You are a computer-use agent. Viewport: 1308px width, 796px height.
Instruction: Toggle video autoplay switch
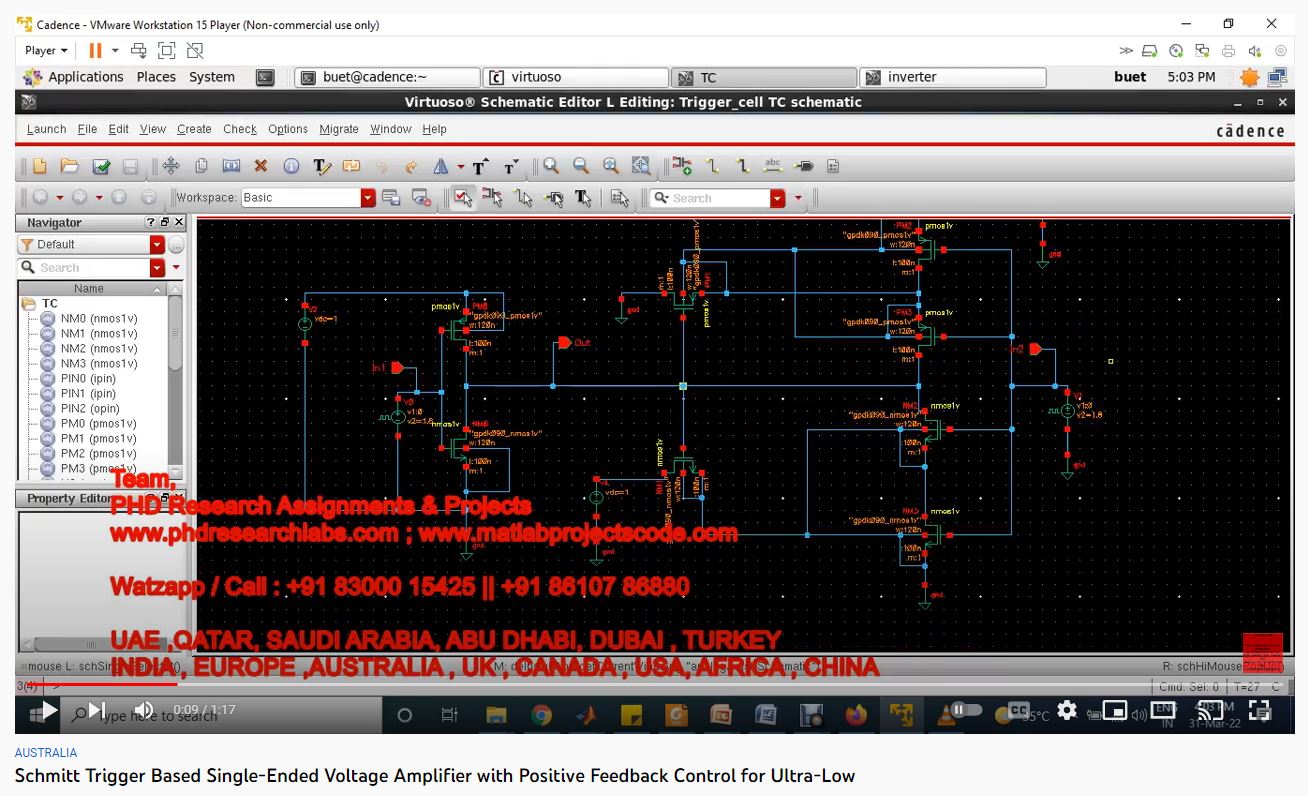click(961, 711)
